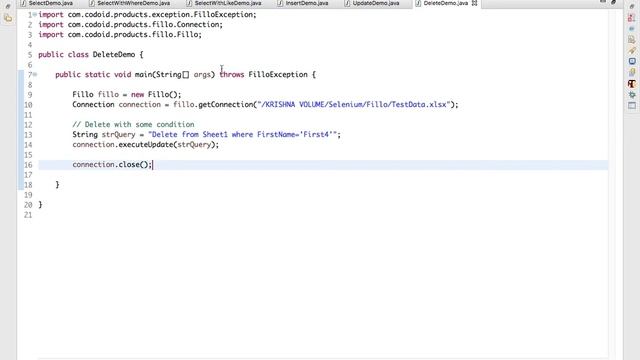Open the Package Explorer icon in left trim
The height and width of the screenshot is (360, 640).
click(x=8, y=18)
